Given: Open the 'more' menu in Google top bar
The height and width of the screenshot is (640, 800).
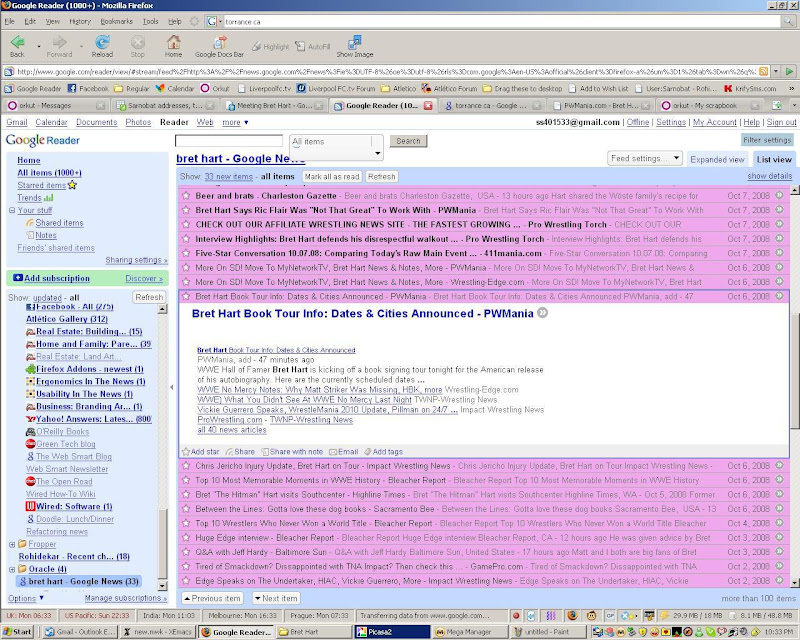Looking at the screenshot, I should [x=235, y=122].
